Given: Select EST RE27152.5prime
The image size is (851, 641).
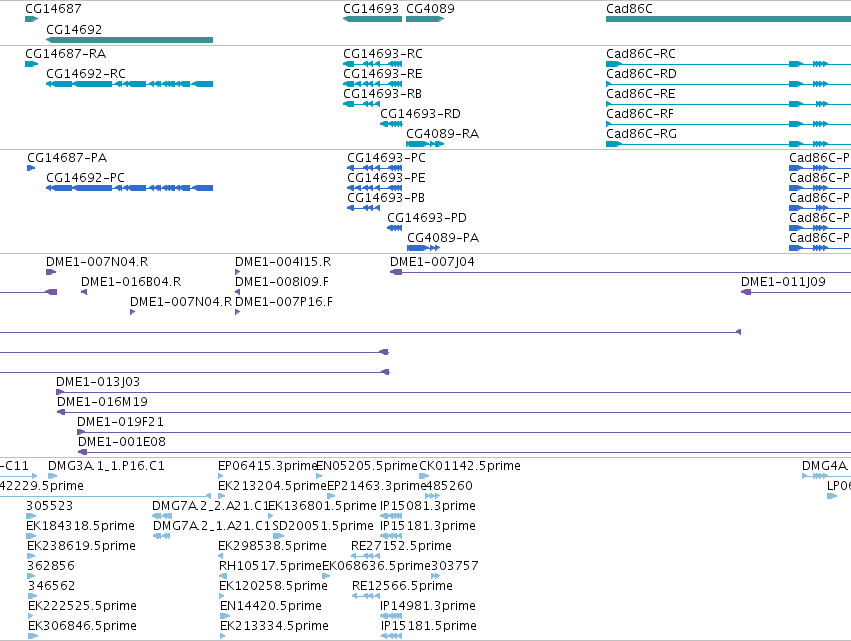Looking at the screenshot, I should click(402, 547).
